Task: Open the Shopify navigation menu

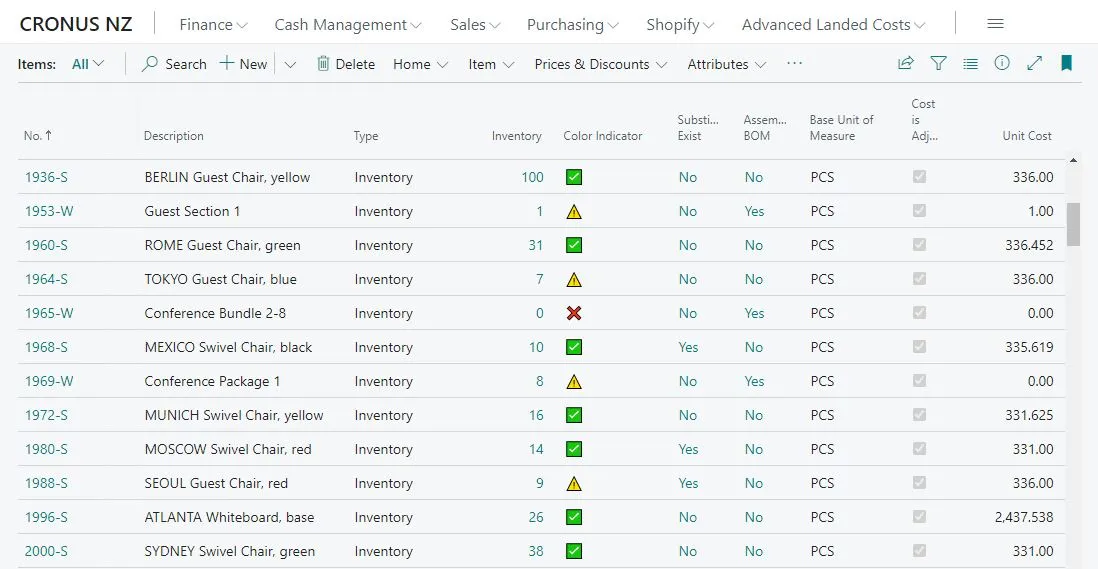Action: tap(680, 24)
